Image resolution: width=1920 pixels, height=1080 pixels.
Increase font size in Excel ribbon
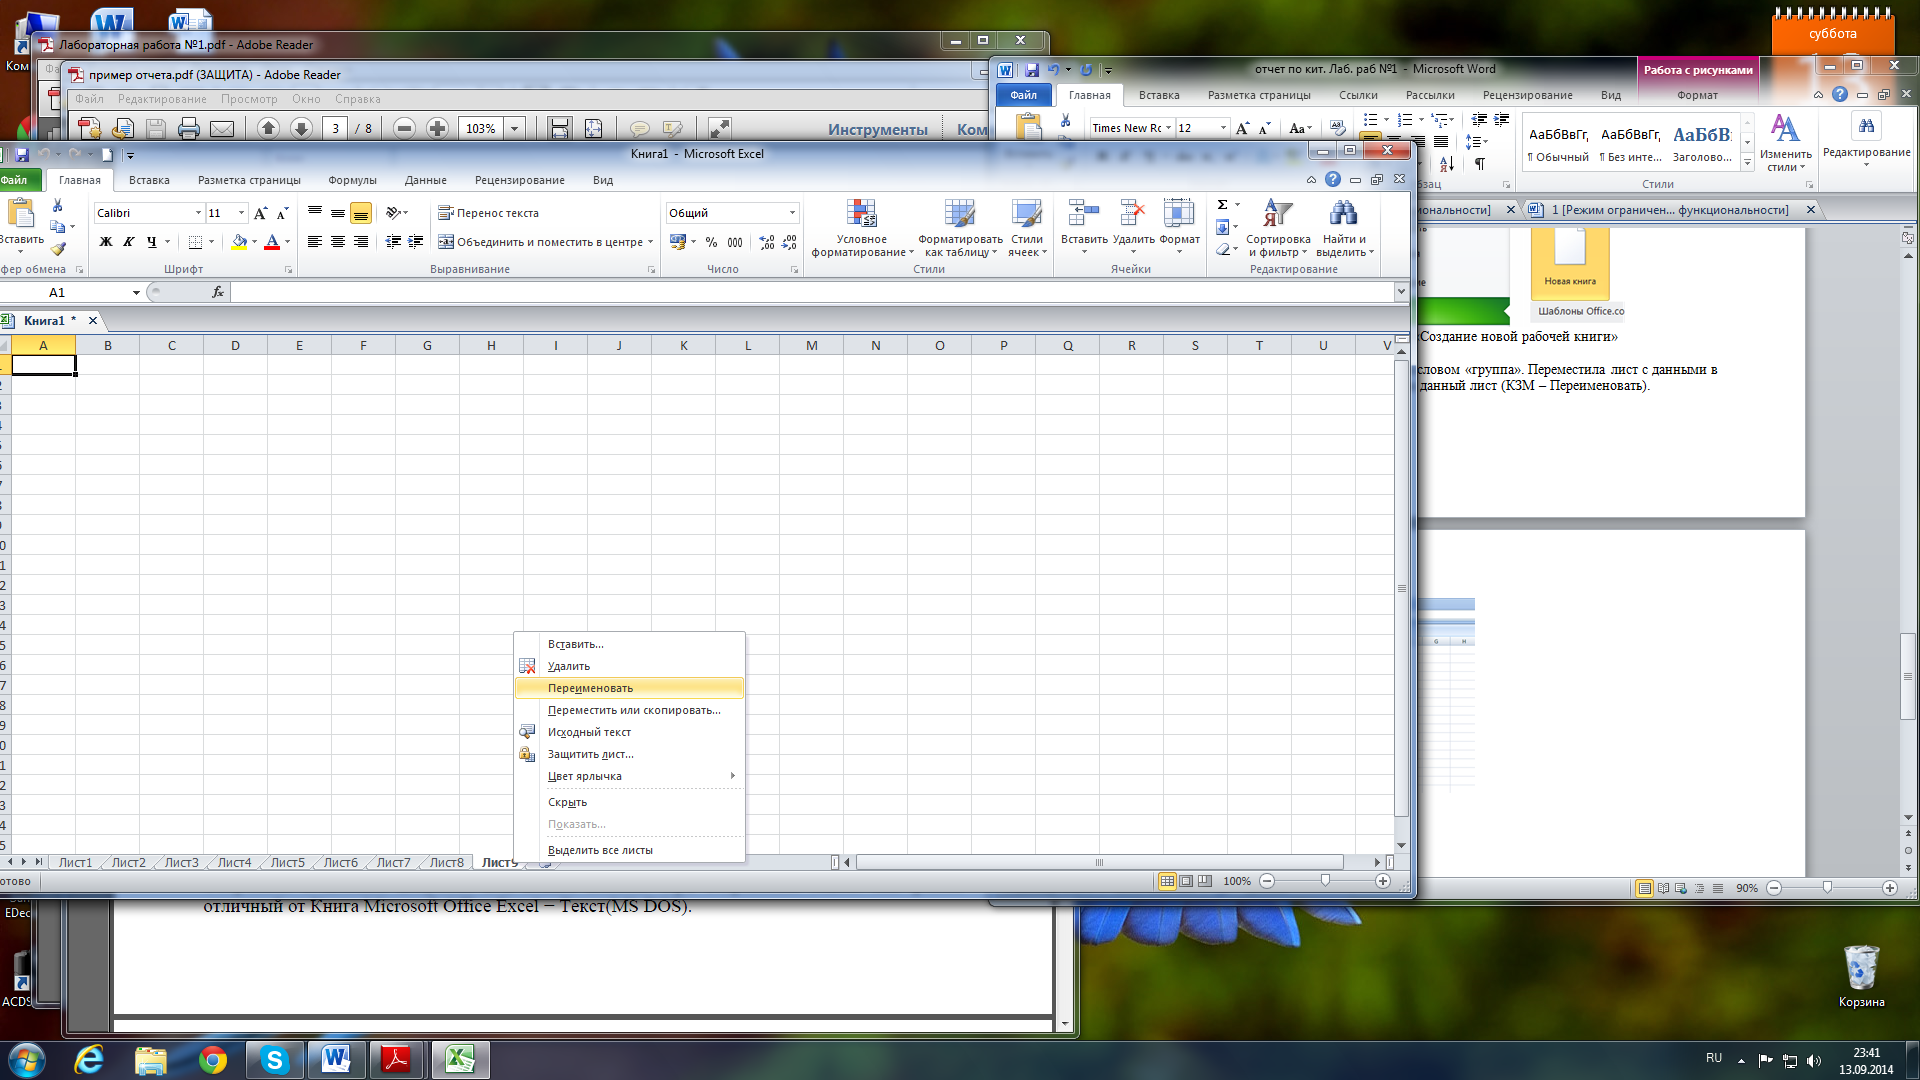pyautogui.click(x=261, y=213)
